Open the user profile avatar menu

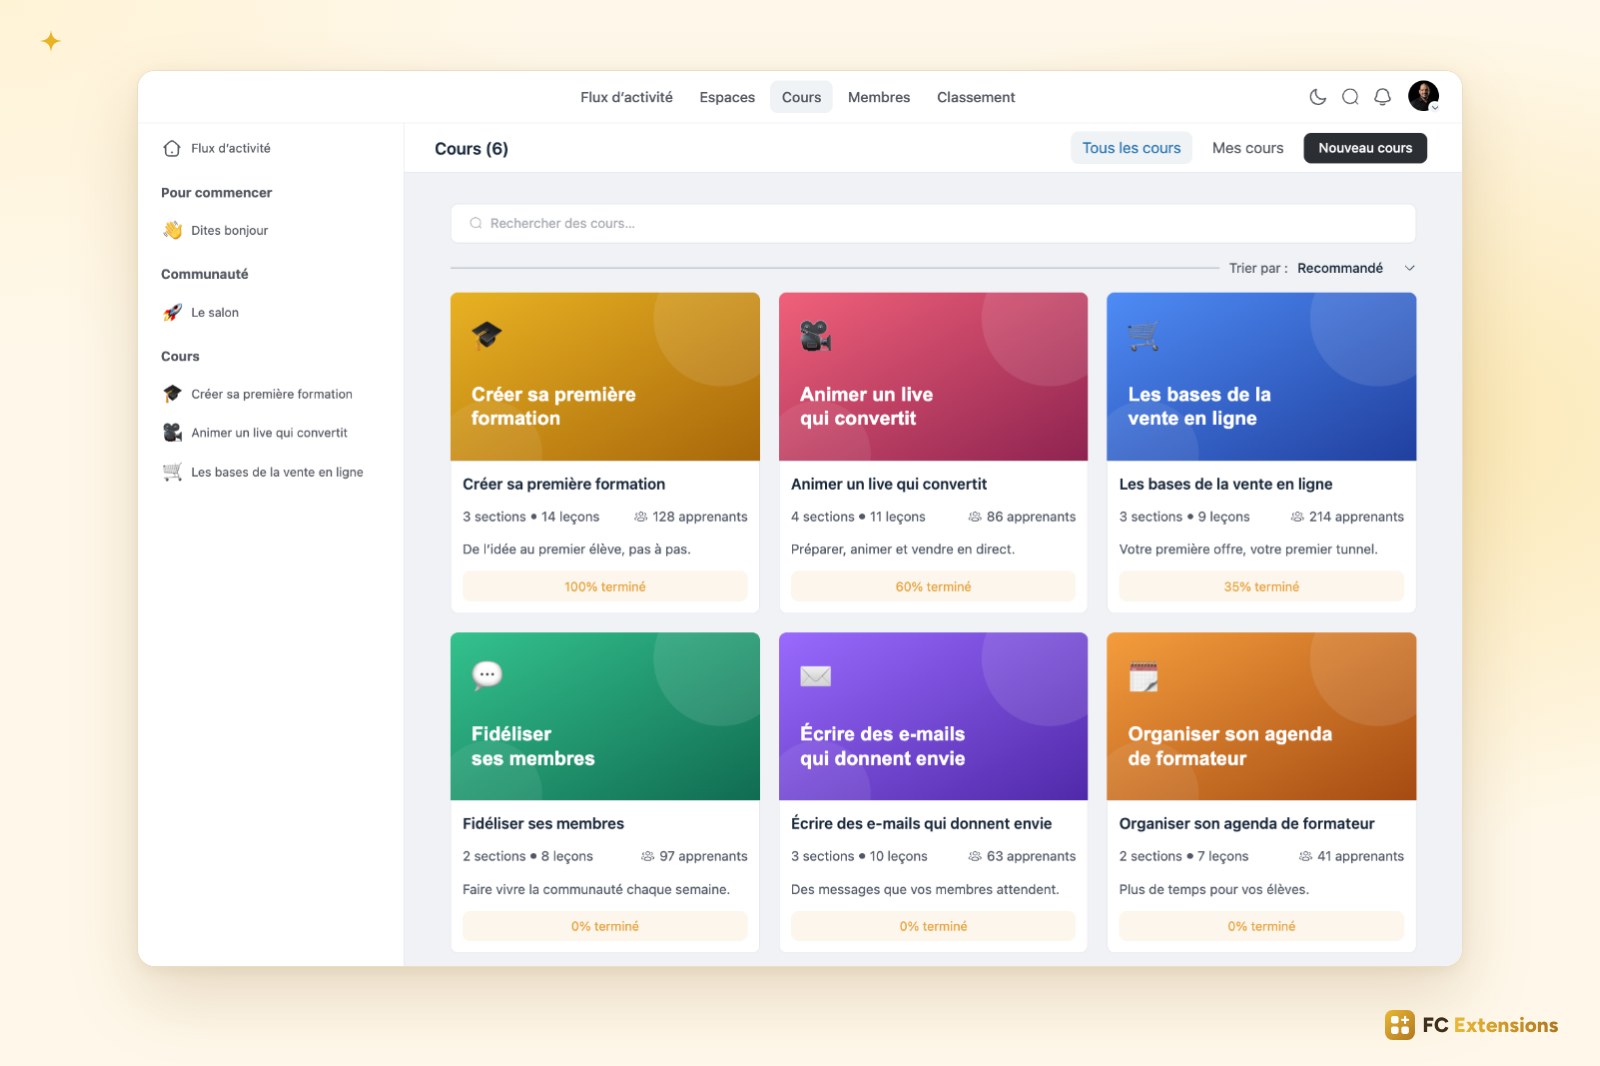tap(1423, 96)
